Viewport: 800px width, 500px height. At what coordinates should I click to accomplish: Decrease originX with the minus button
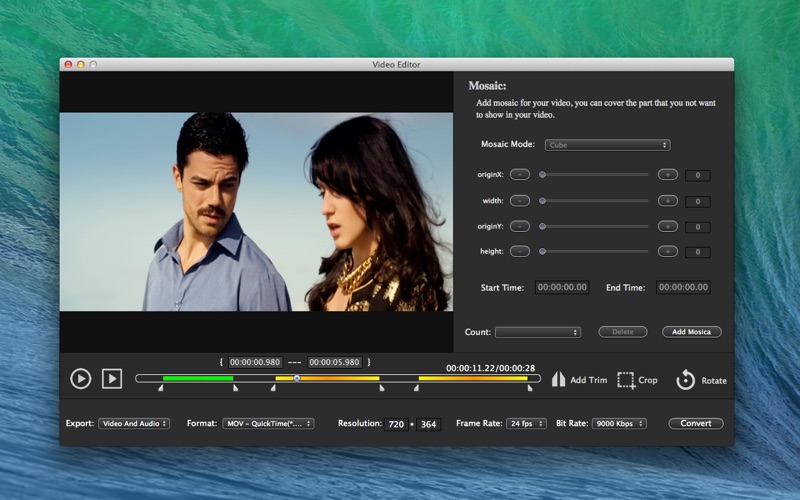tap(519, 174)
